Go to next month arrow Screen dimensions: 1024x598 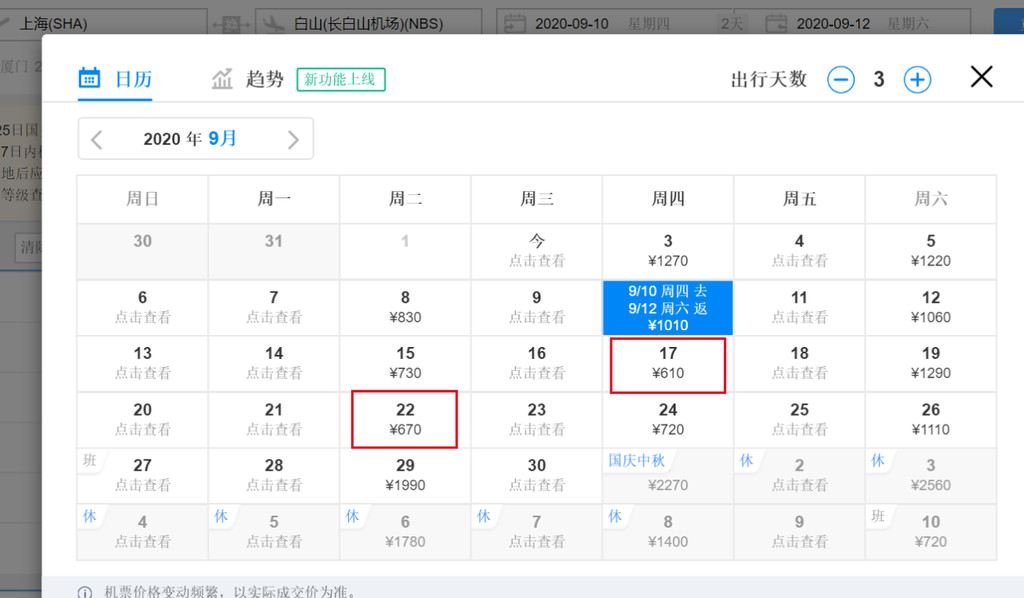coord(293,139)
